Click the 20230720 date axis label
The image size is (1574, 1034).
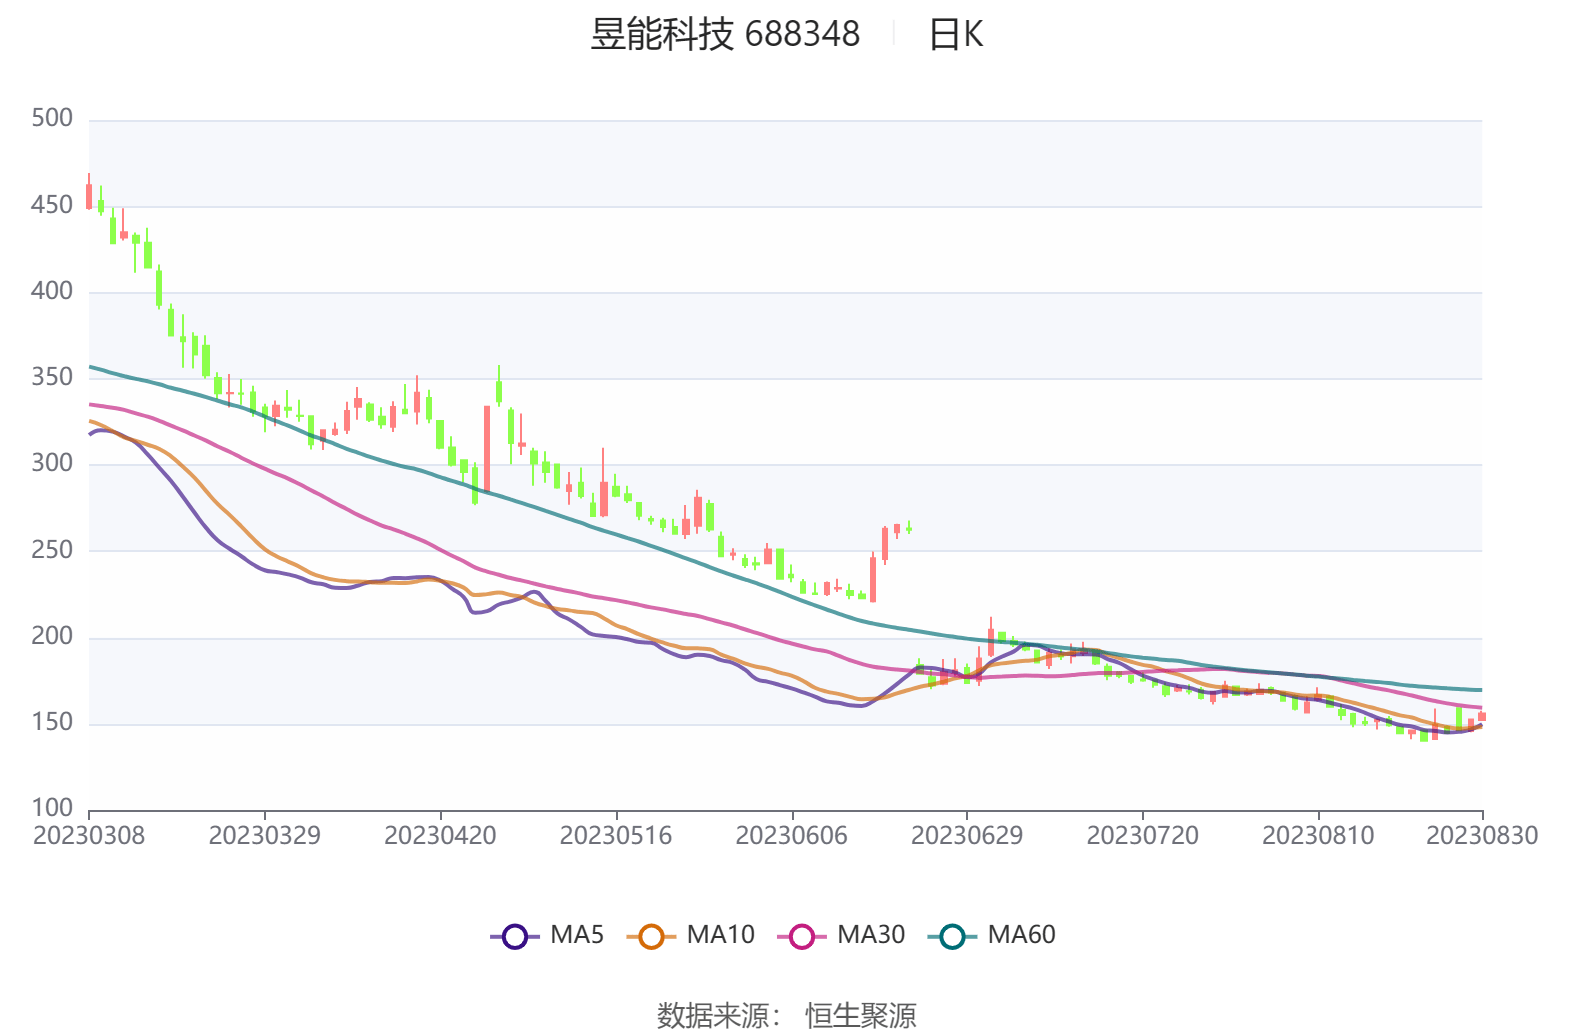(x=1142, y=835)
